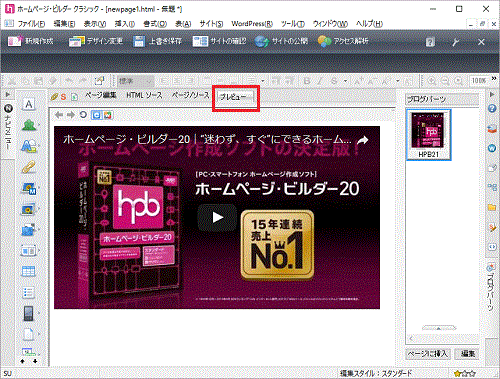Switch to the プレビュー tab
500x379 pixels.
(236, 97)
